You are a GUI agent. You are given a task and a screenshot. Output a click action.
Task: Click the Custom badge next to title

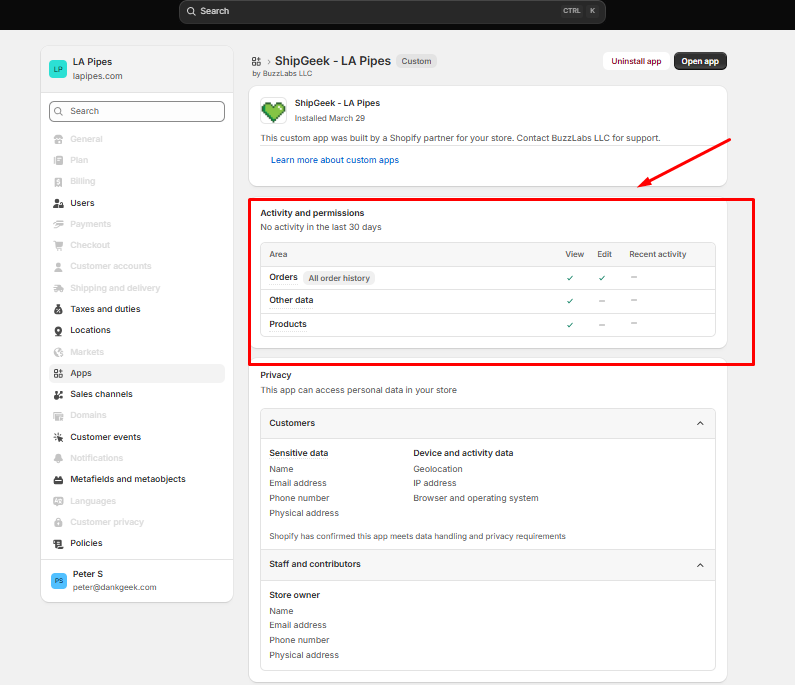416,61
